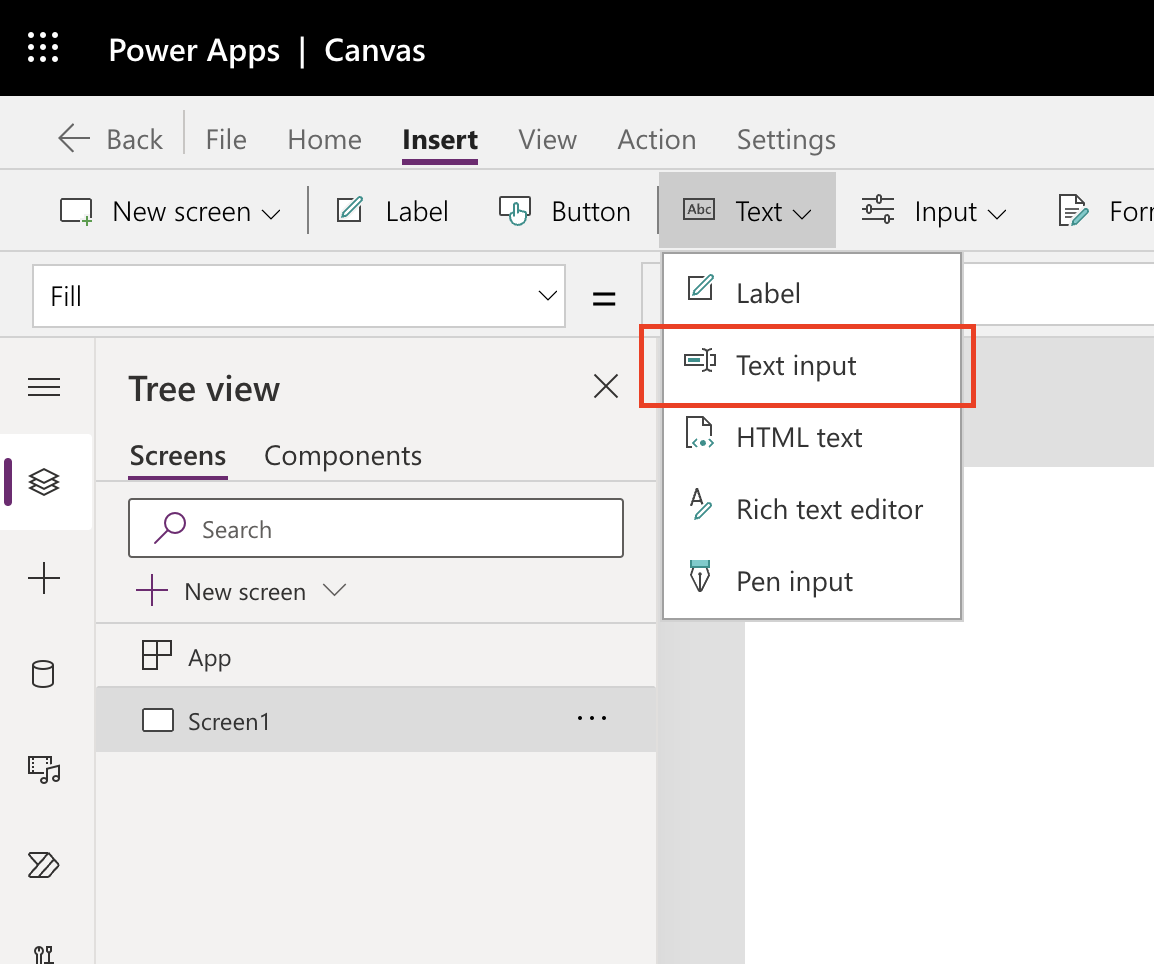Select the Rich text editor option
Viewport: 1154px width, 964px height.
pos(829,509)
